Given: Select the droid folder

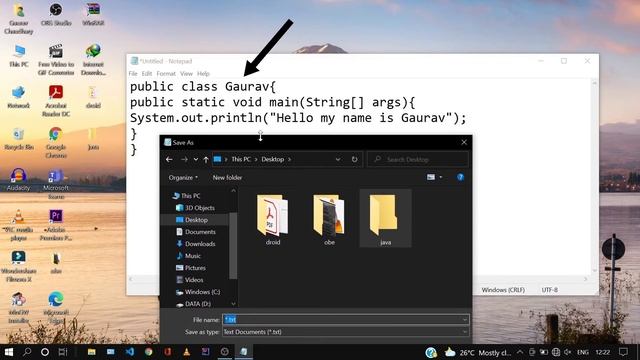Looking at the screenshot, I should [273, 220].
